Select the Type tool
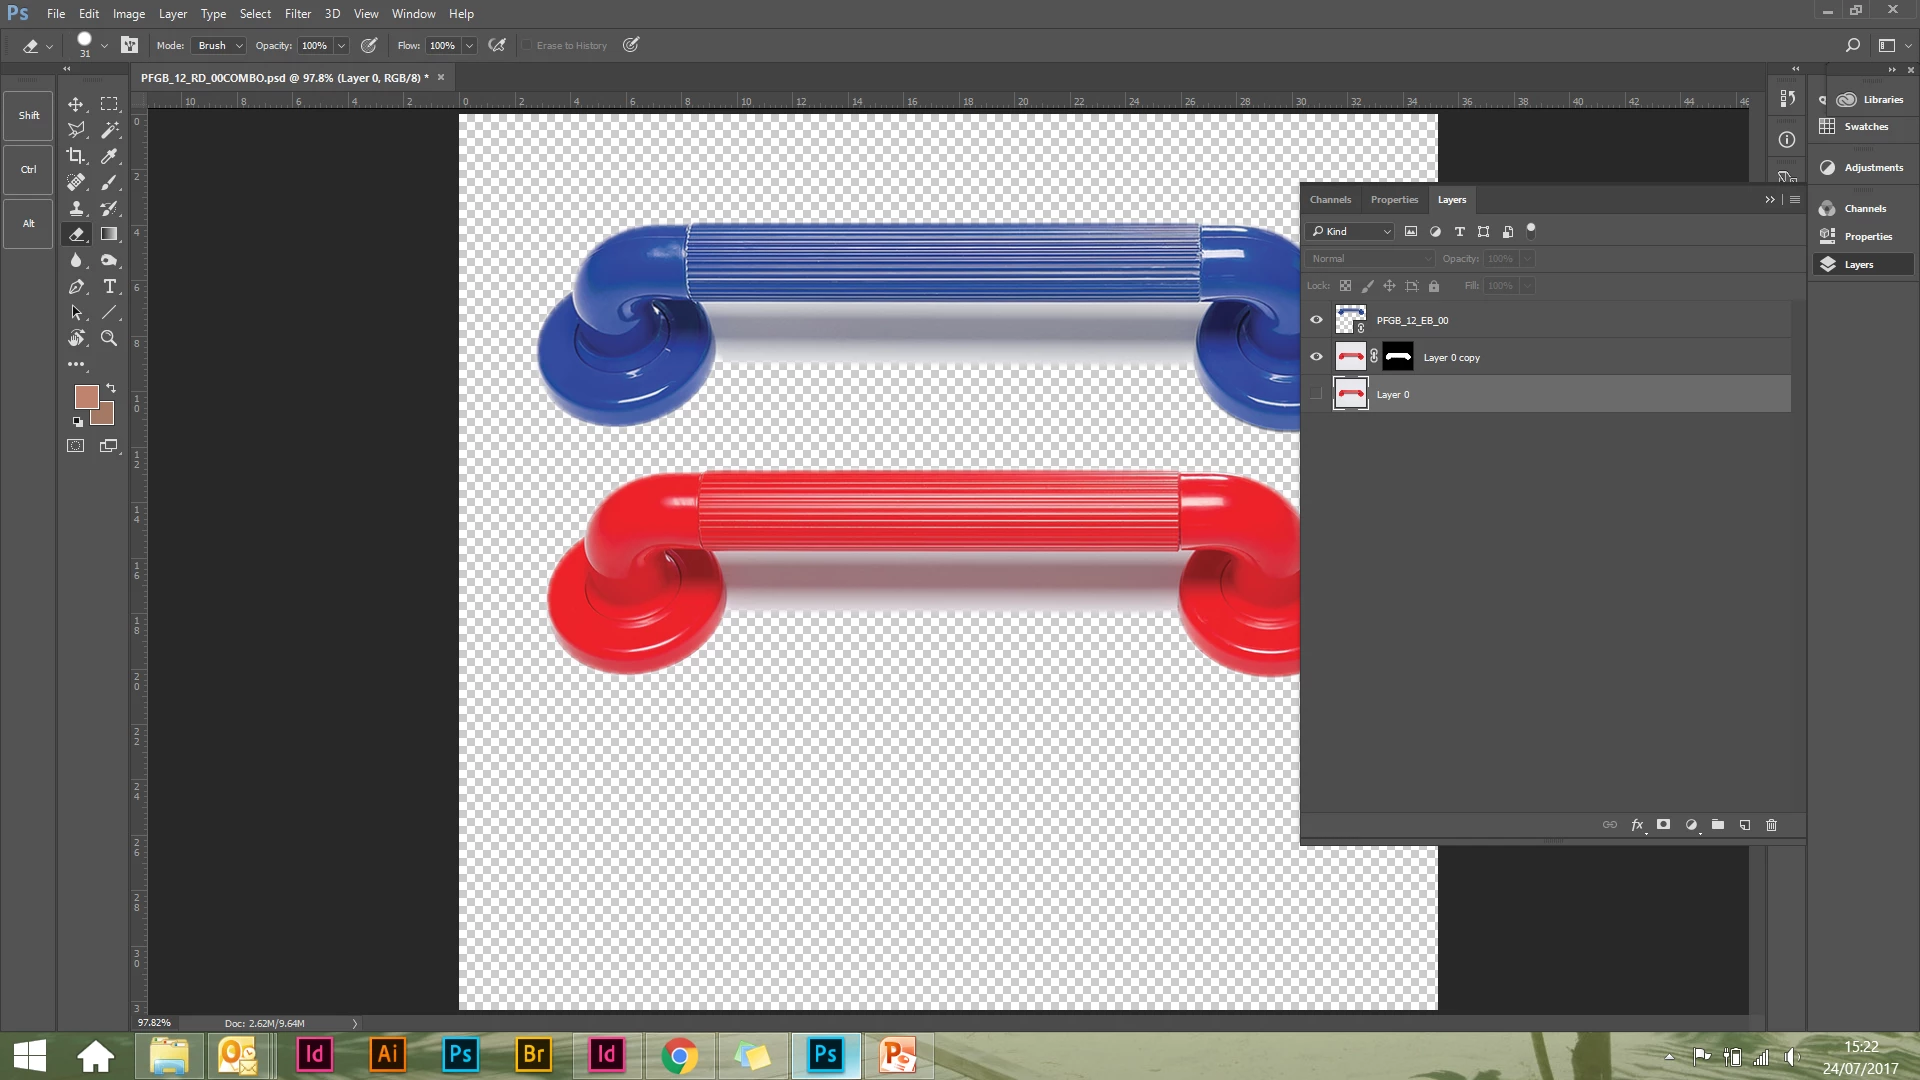 coord(110,286)
